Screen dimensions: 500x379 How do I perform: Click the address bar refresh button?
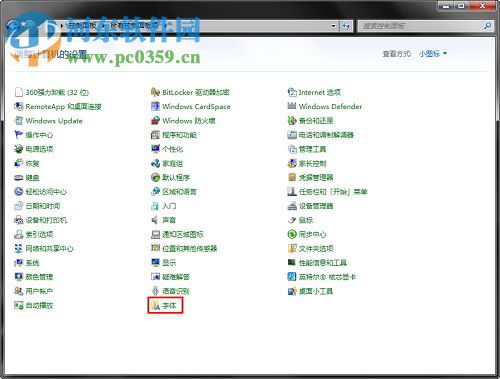tap(346, 26)
